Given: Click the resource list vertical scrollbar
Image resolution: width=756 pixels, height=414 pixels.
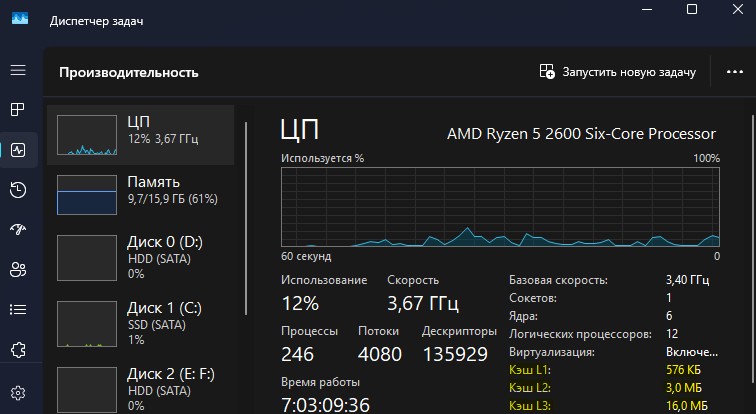Looking at the screenshot, I should pos(246,218).
